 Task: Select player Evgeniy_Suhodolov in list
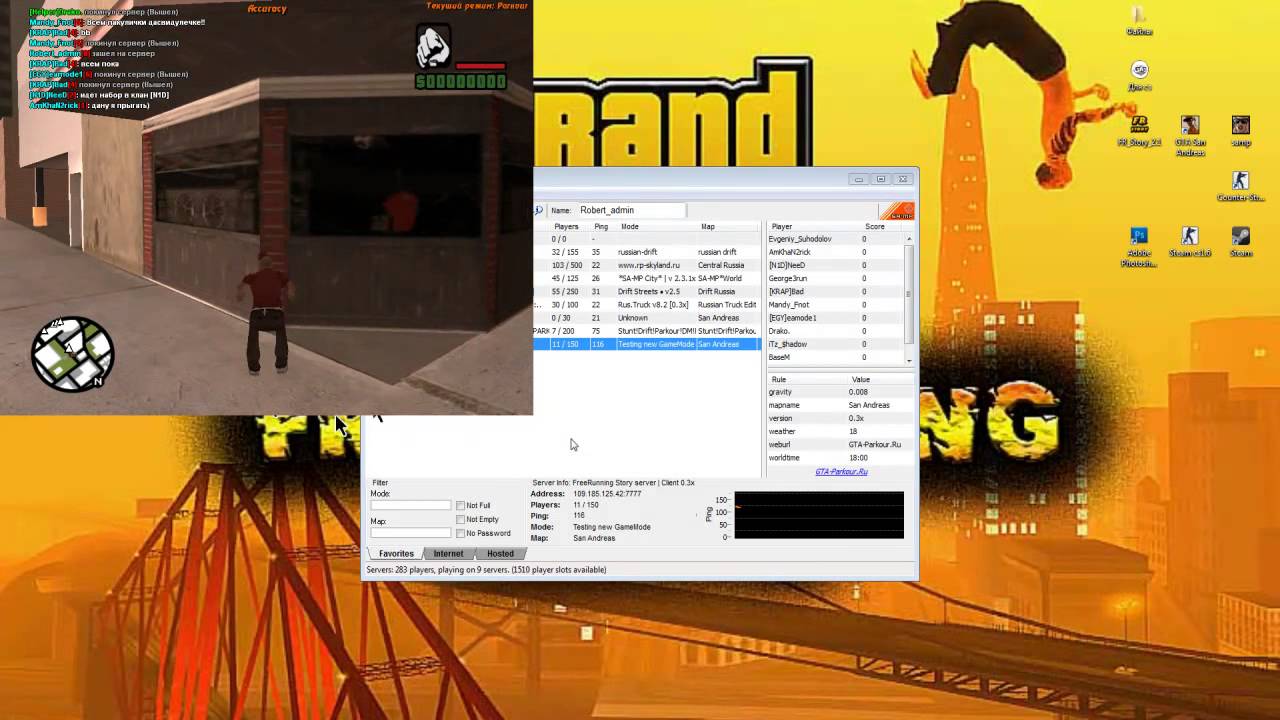pos(836,239)
